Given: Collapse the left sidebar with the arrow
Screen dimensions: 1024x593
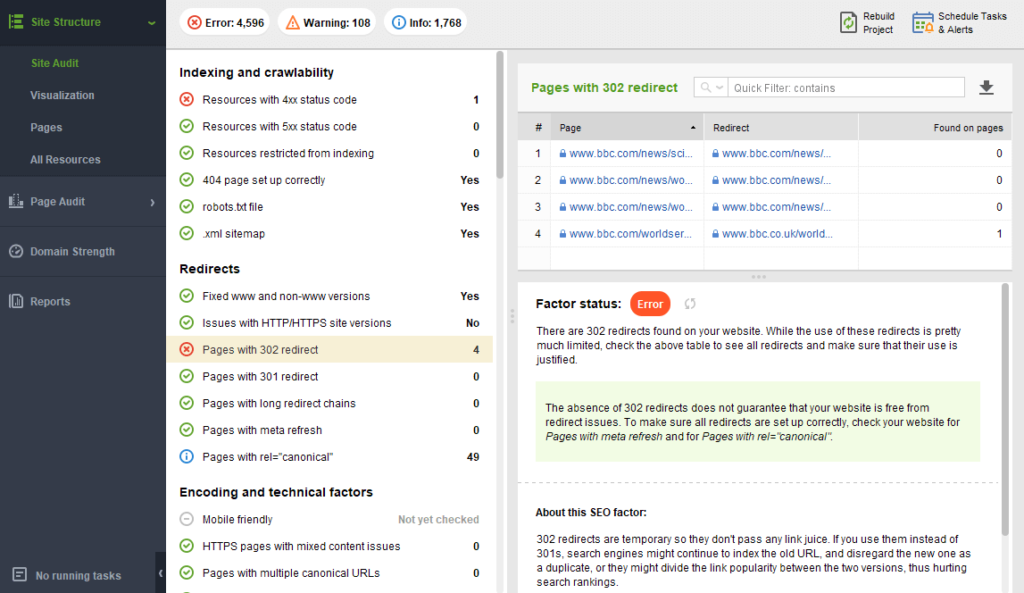Looking at the screenshot, I should [x=160, y=573].
